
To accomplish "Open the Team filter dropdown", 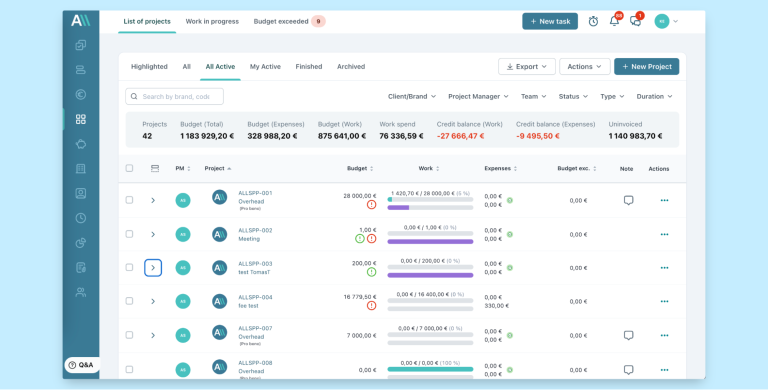I will coord(533,97).
